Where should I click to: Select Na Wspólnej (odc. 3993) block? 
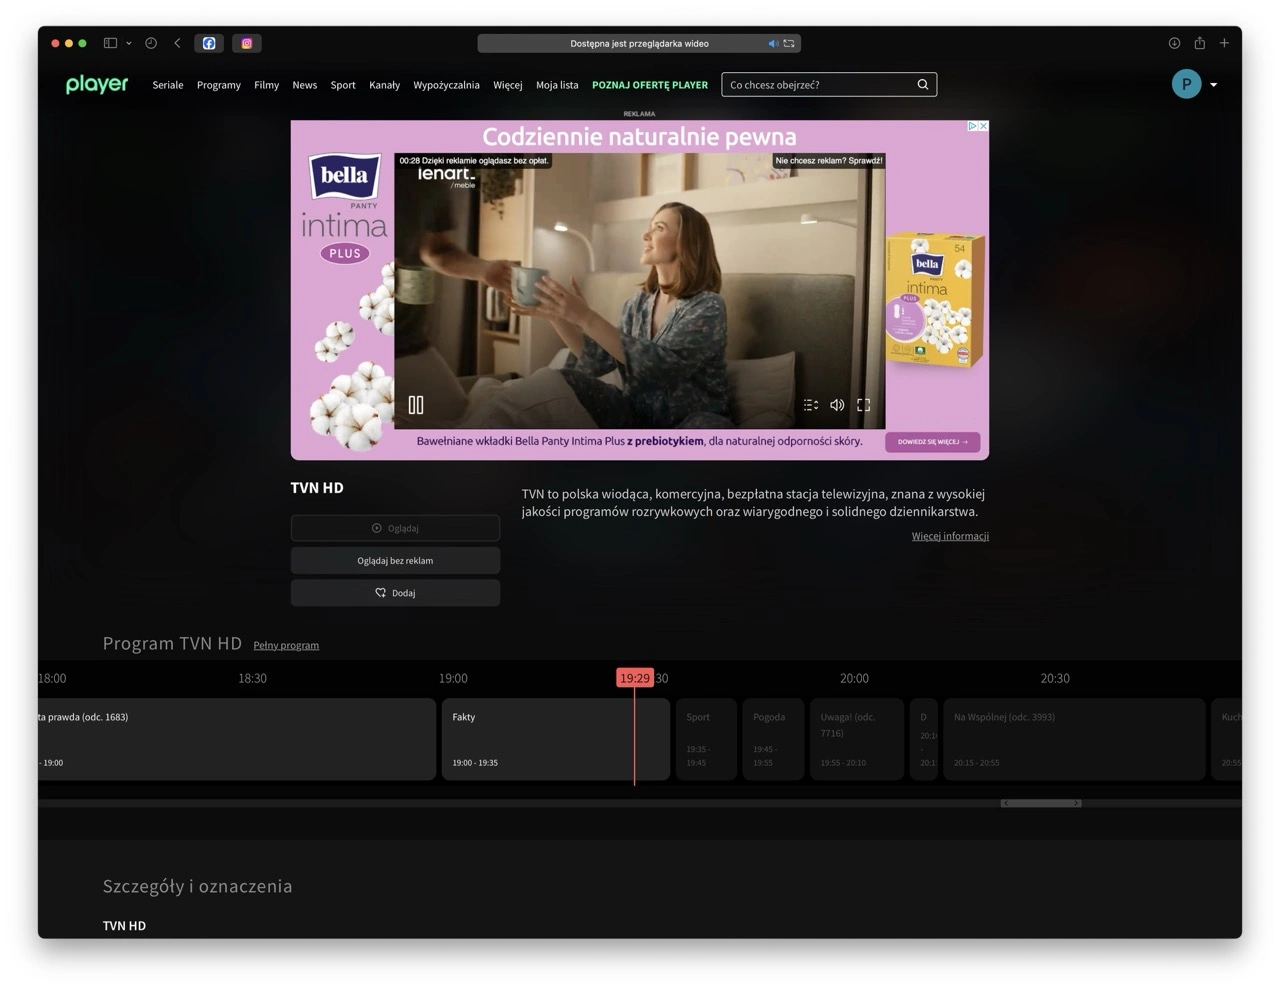coord(1074,739)
